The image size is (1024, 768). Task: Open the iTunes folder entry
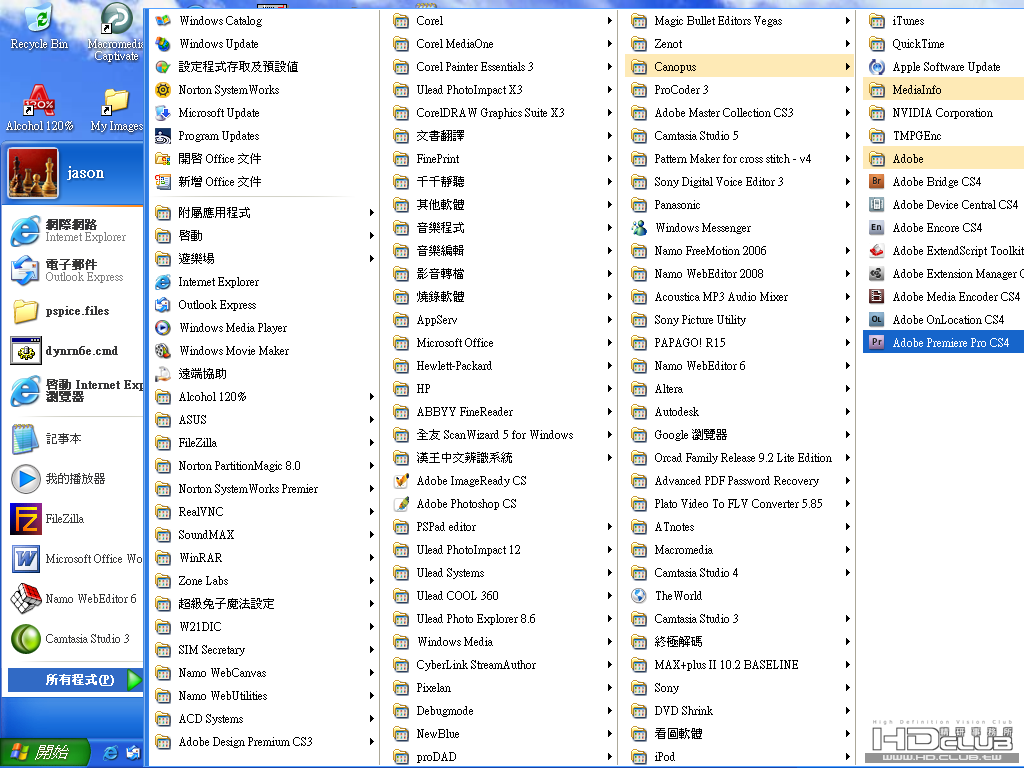coord(943,21)
